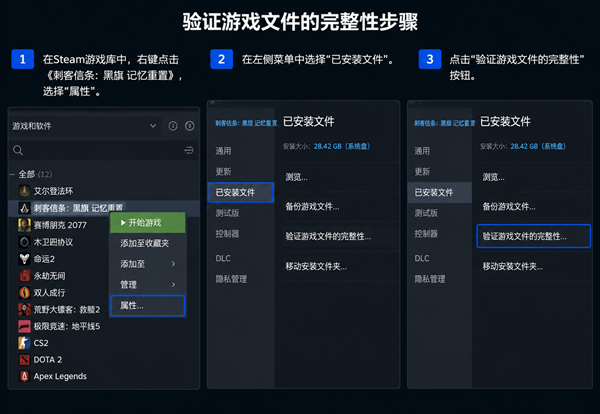Click the 艾尔登法环 game icon
Viewport: 600px width, 414px height.
point(24,191)
